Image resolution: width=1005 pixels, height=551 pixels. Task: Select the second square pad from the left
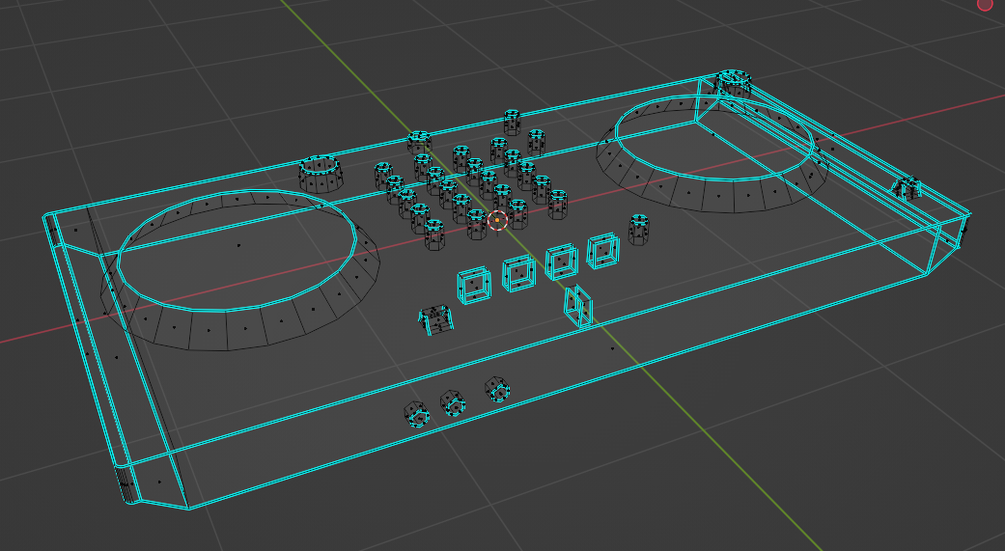(519, 273)
